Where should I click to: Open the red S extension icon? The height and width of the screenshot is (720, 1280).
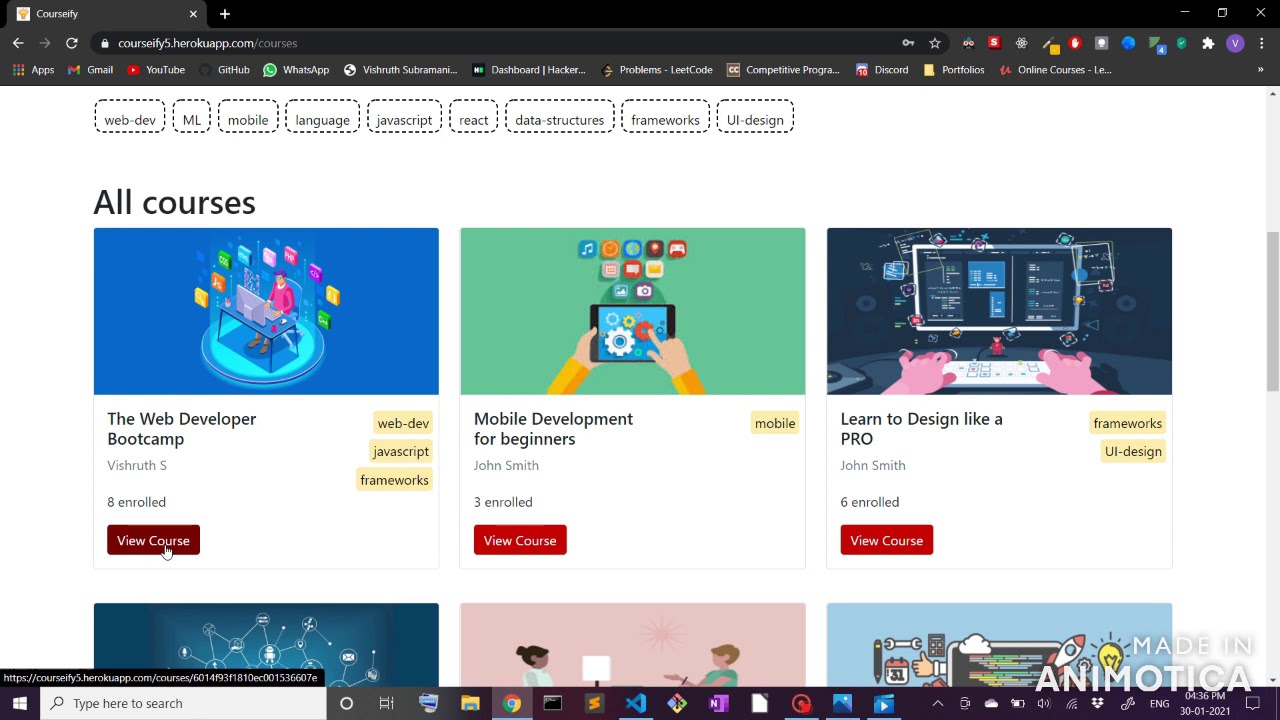tap(994, 43)
